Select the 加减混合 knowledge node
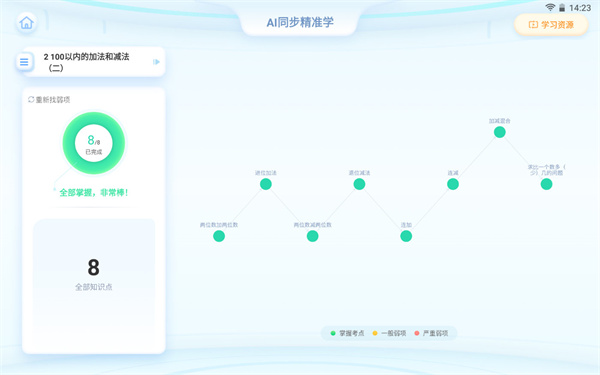Screen dimensions: 600x375 click(499, 132)
